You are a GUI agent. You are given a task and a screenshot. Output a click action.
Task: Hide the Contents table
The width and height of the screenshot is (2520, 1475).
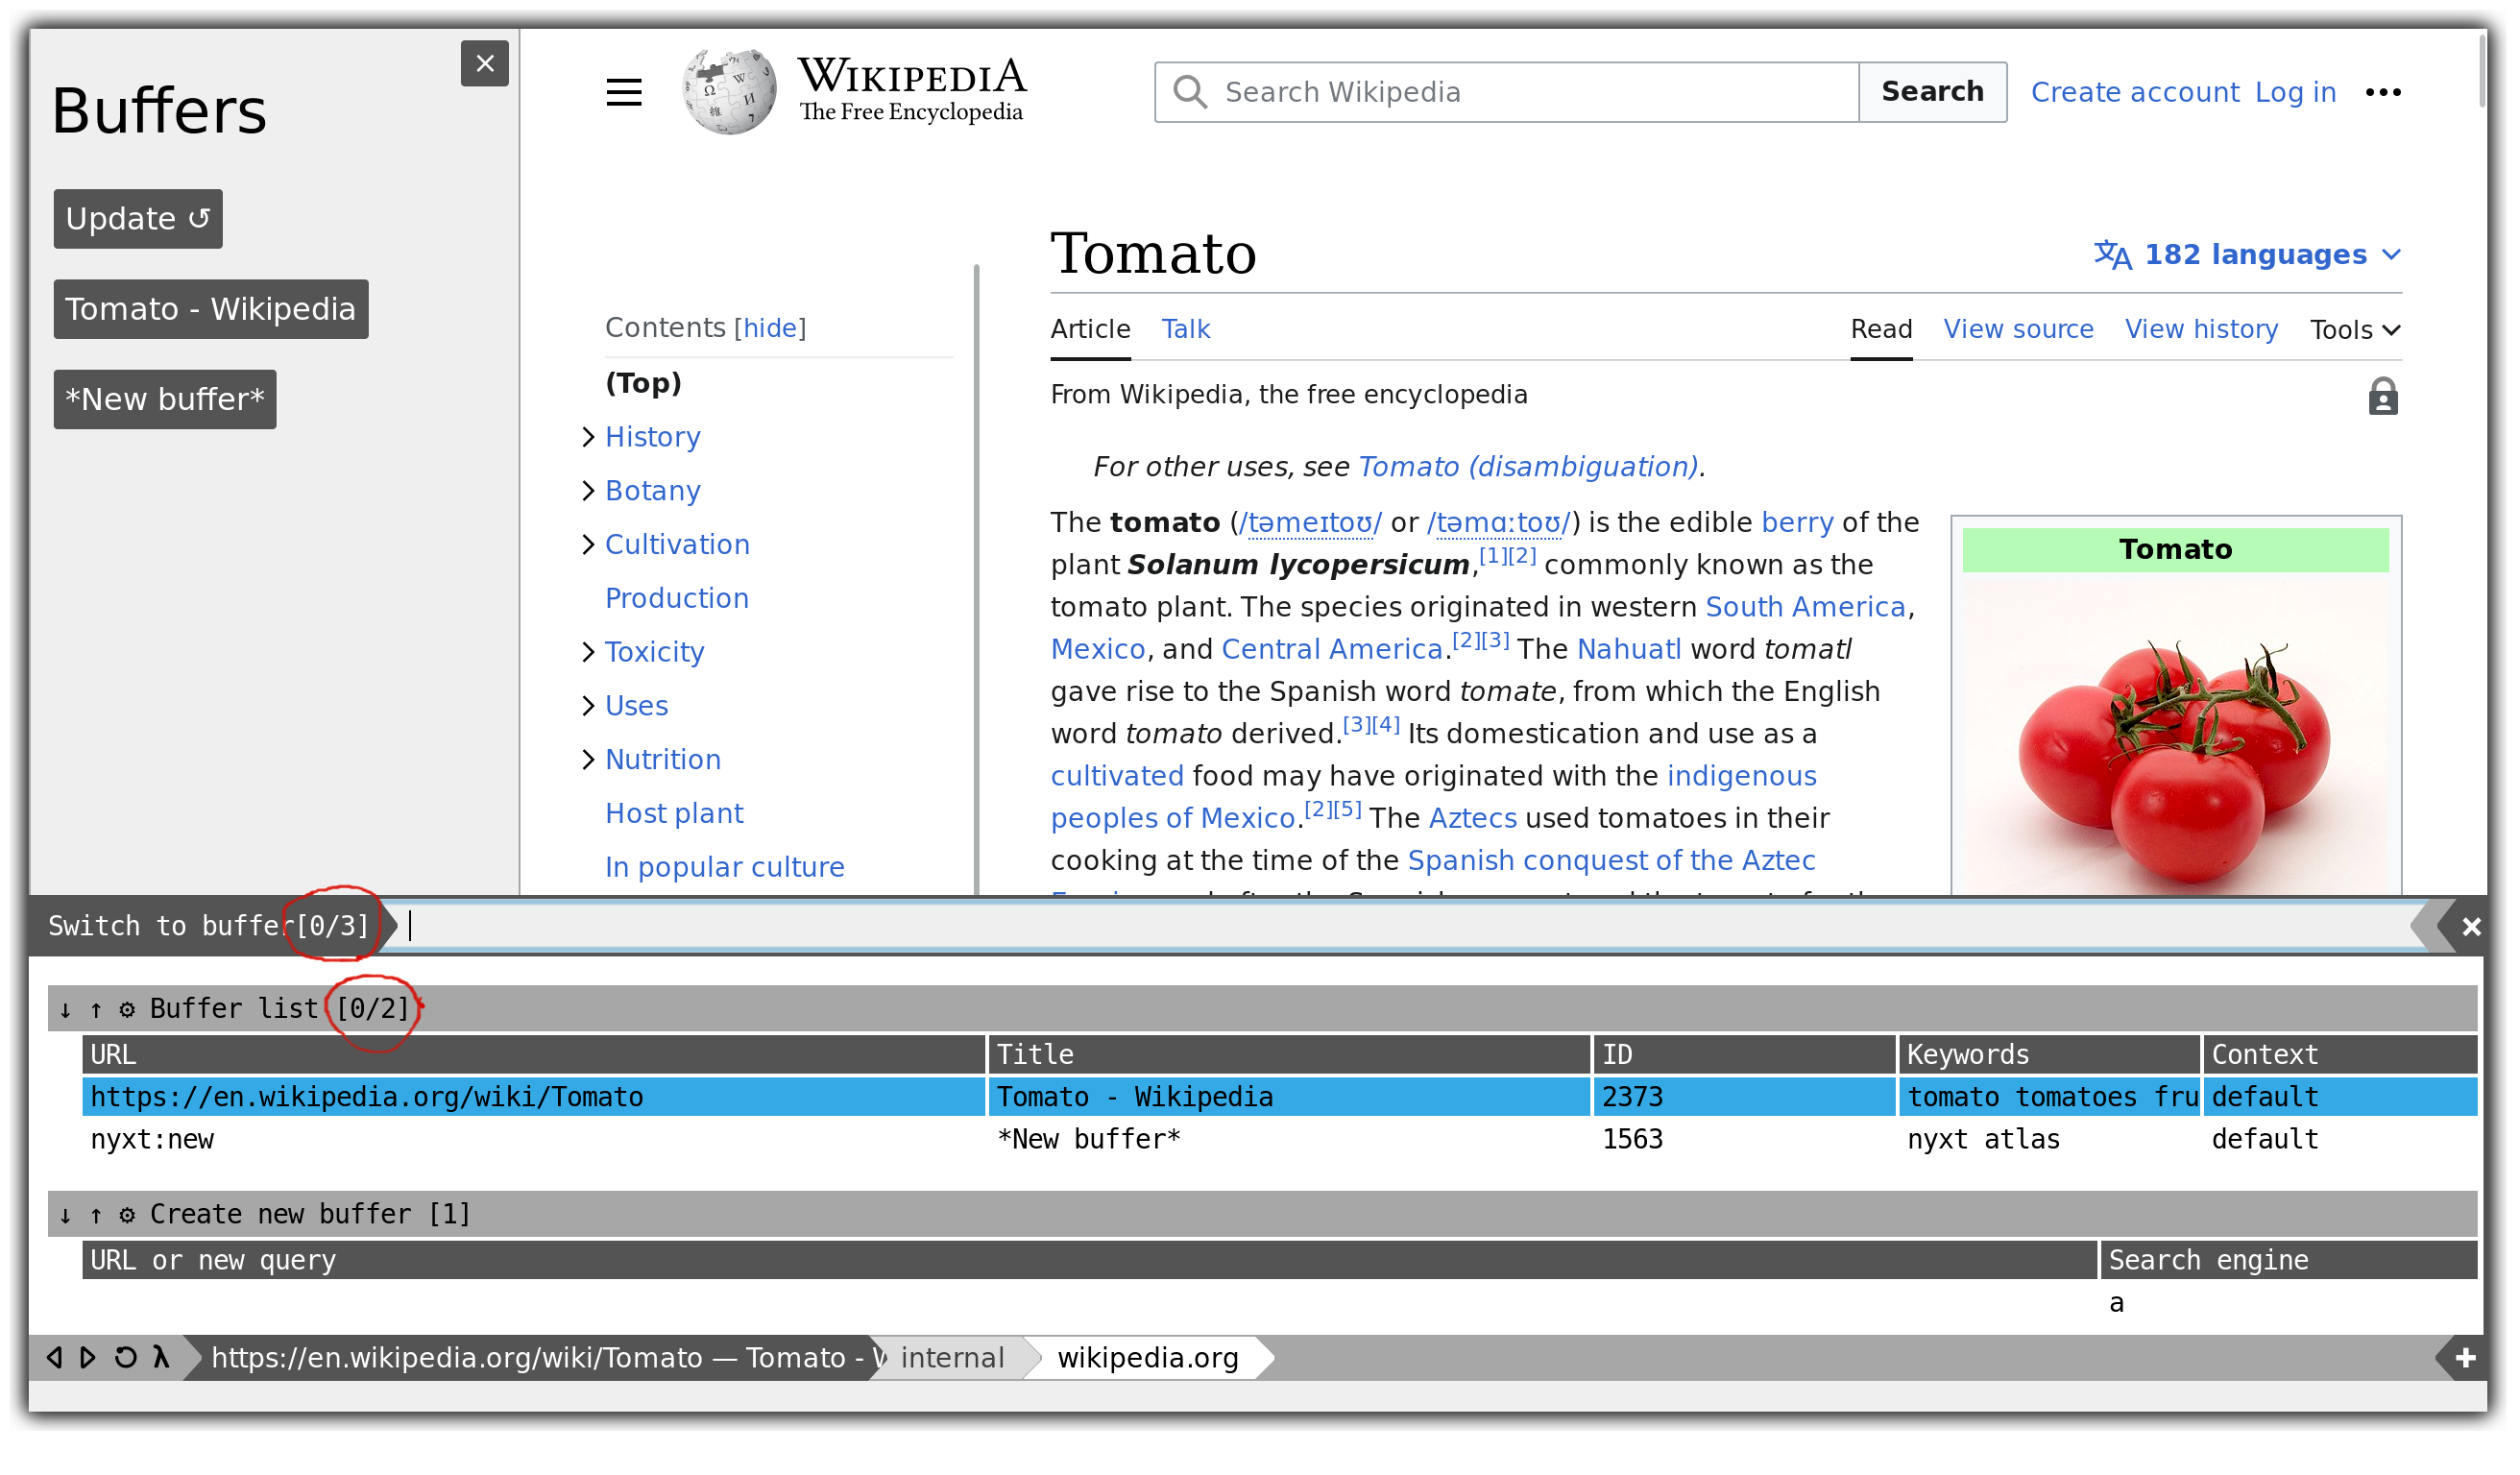coord(770,328)
